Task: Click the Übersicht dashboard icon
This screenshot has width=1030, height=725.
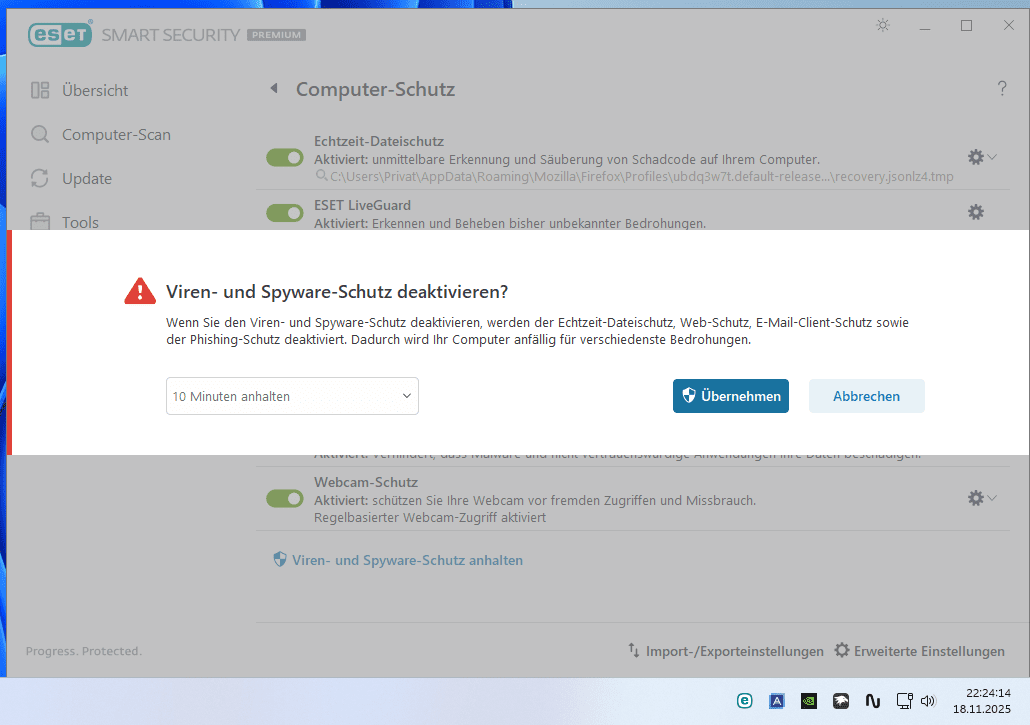Action: pos(40,90)
